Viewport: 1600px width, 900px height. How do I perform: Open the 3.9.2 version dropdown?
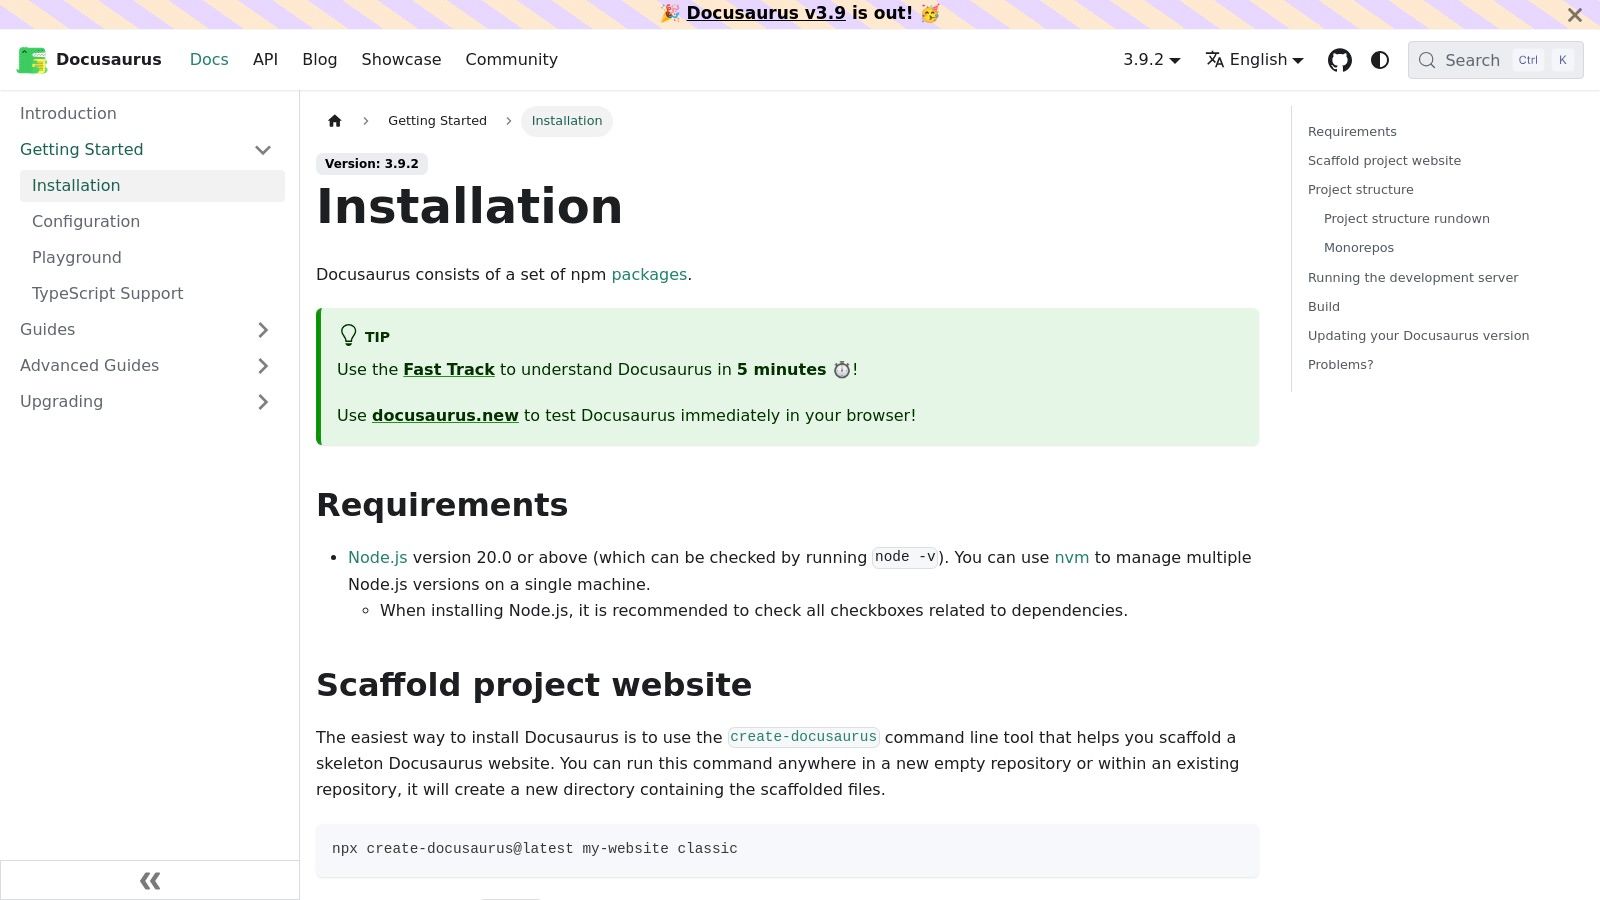tap(1151, 60)
